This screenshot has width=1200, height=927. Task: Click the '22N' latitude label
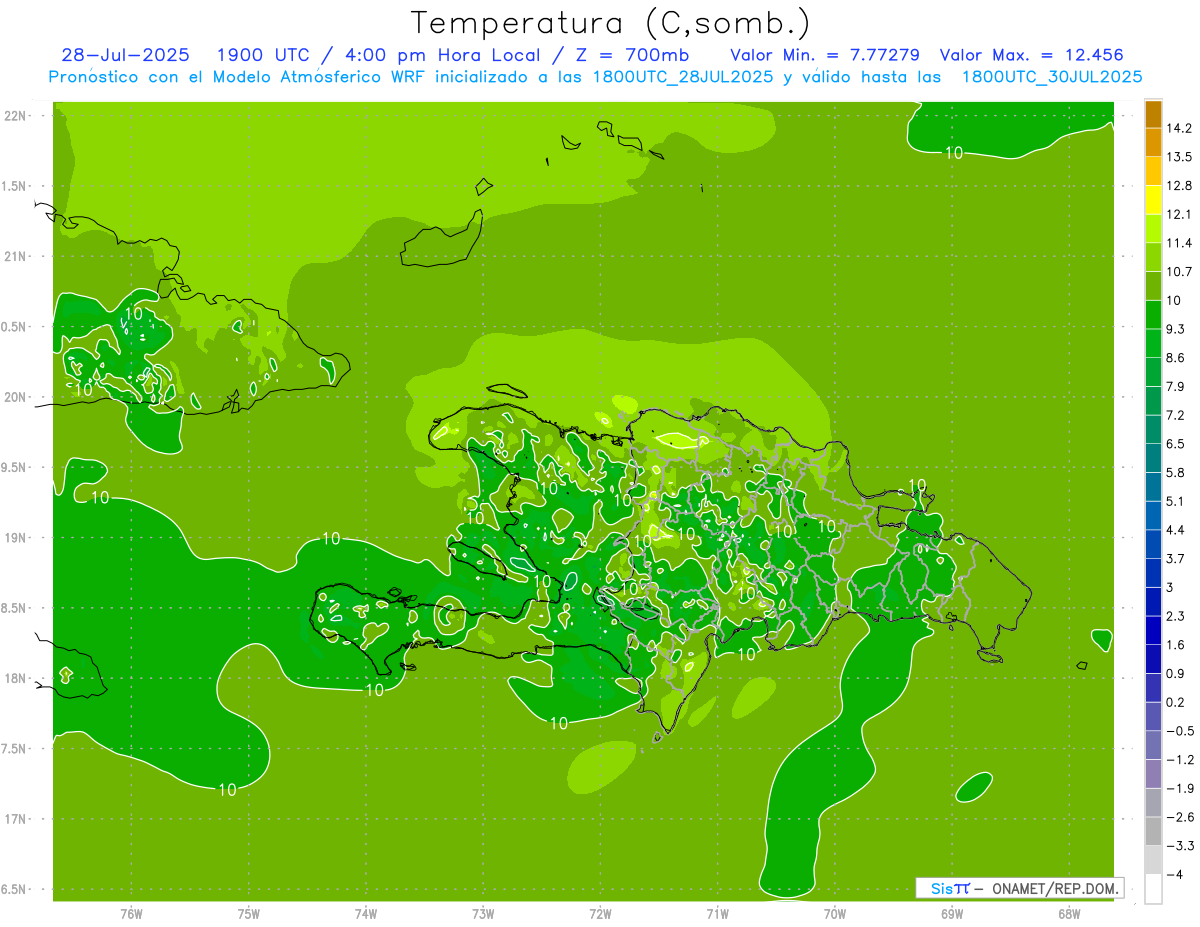pos(16,116)
